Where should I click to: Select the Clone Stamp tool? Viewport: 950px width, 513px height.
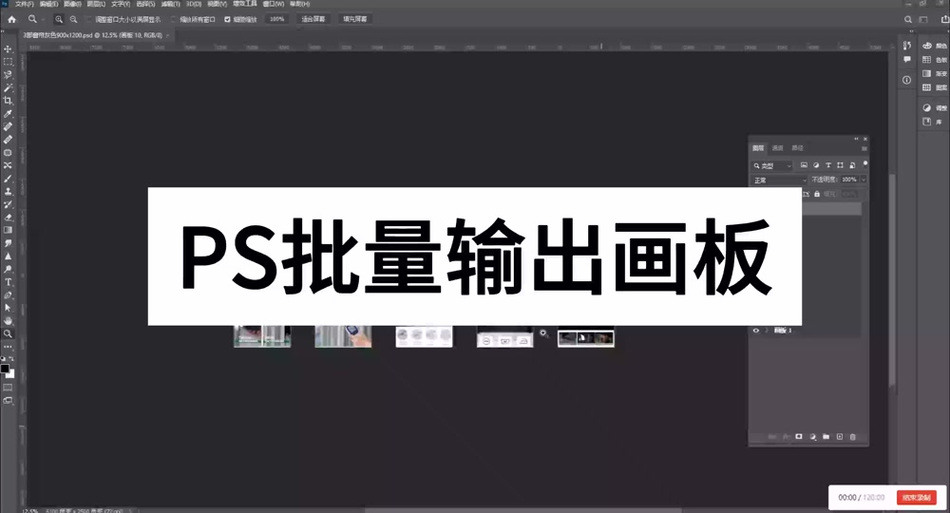coord(8,191)
